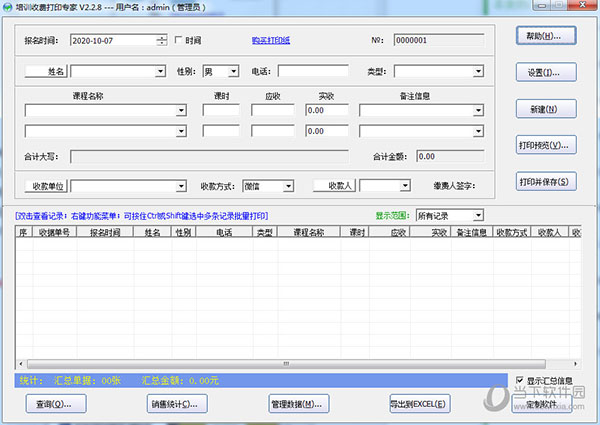Click 导出到EXCEL(E) export button
The height and width of the screenshot is (425, 600).
pyautogui.click(x=420, y=404)
